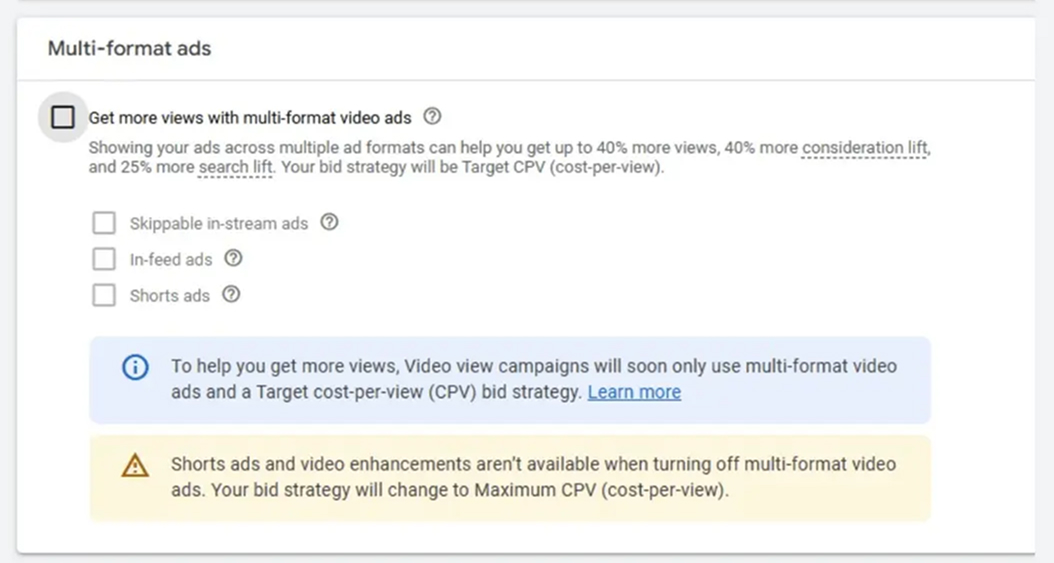Viewport: 1054px width, 563px height.
Task: Follow the Learn more link
Action: coord(634,392)
